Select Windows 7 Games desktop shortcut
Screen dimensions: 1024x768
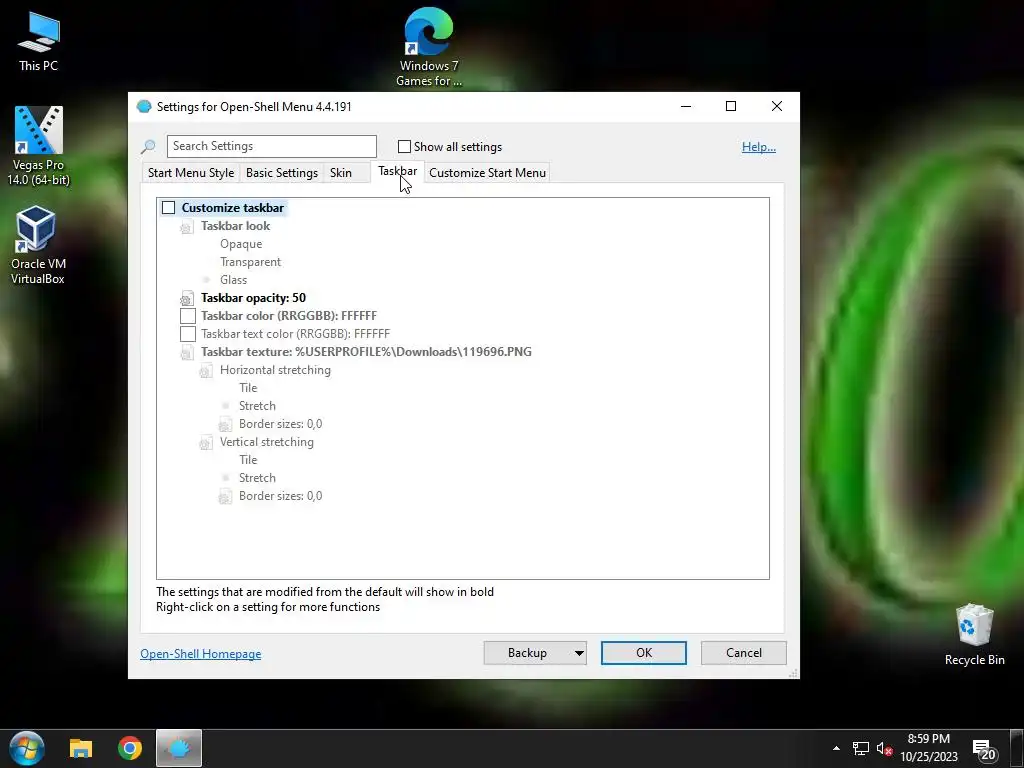click(x=428, y=47)
